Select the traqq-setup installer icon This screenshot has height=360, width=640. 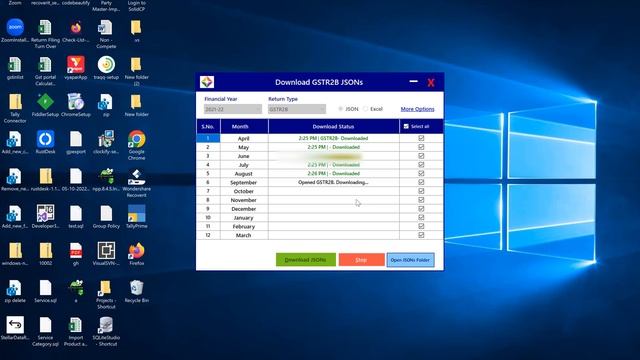click(x=106, y=64)
